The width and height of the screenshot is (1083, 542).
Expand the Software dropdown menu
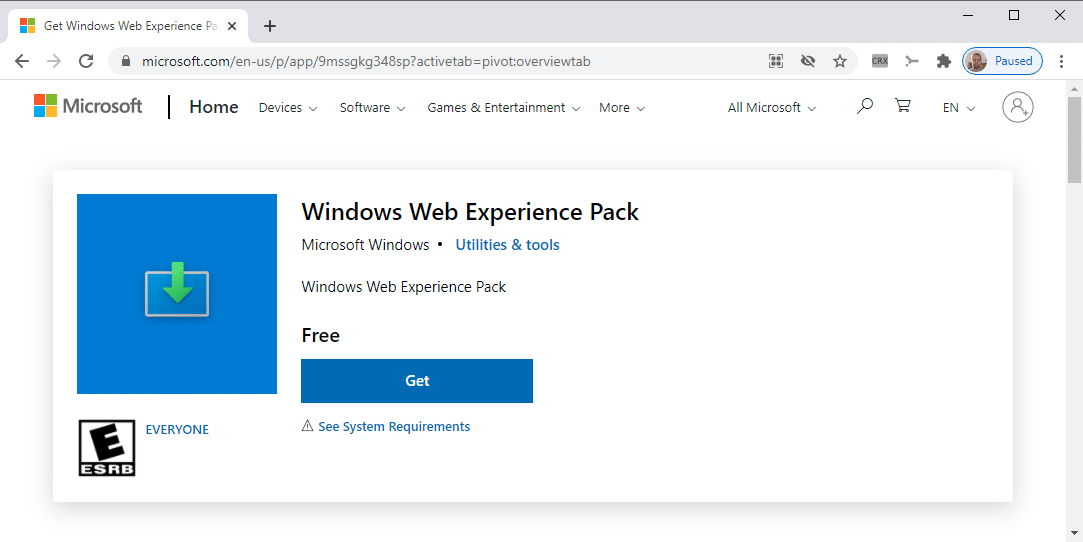point(372,108)
